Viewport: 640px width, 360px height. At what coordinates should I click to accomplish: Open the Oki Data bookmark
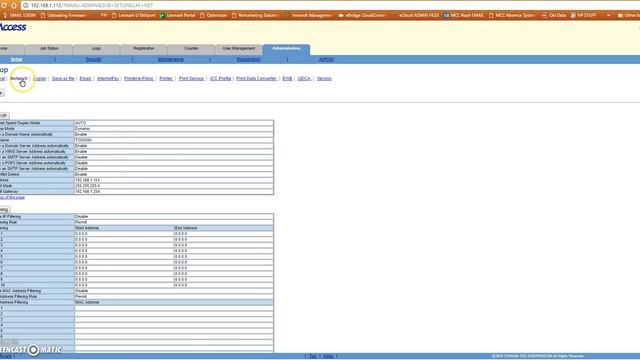coord(554,15)
